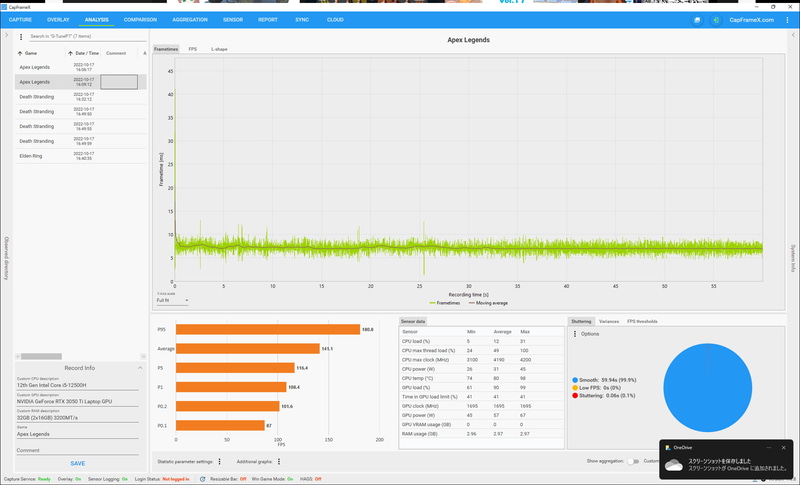Screen dimensions: 800x485
Task: Open statistic parameter settings dots menu
Action: click(219, 462)
